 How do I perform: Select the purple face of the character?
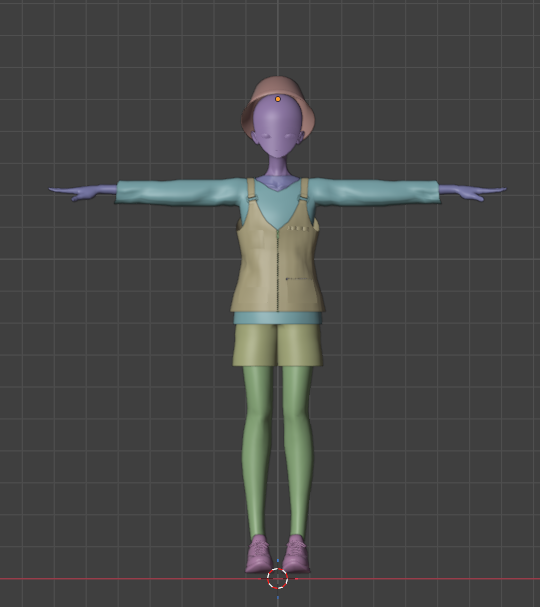click(276, 128)
